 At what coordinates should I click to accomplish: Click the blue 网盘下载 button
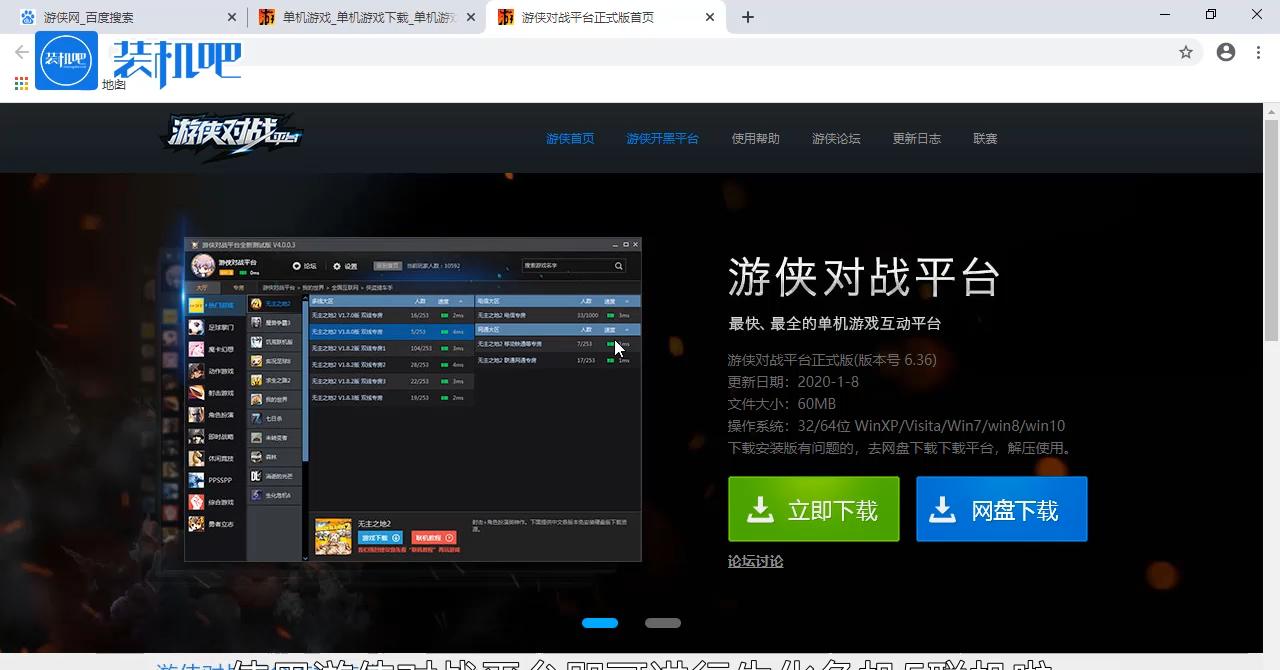coord(1002,510)
